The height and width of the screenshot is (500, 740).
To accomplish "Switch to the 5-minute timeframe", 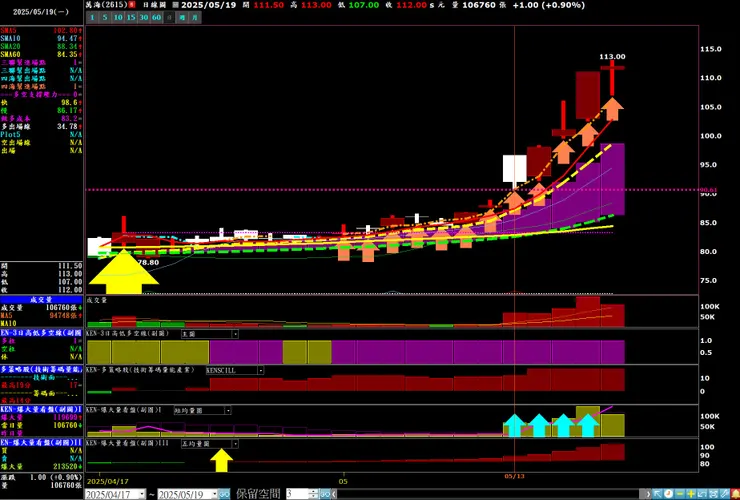I will point(105,17).
